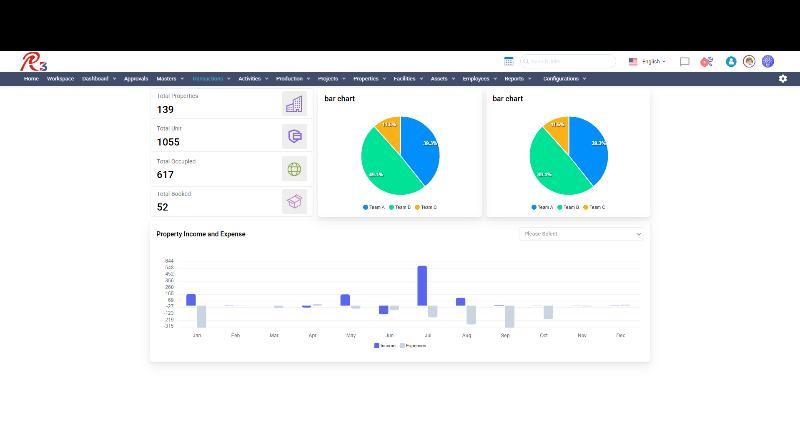Click the Total Properties building icon
Image resolution: width=800 pixels, height=429 pixels.
click(294, 104)
